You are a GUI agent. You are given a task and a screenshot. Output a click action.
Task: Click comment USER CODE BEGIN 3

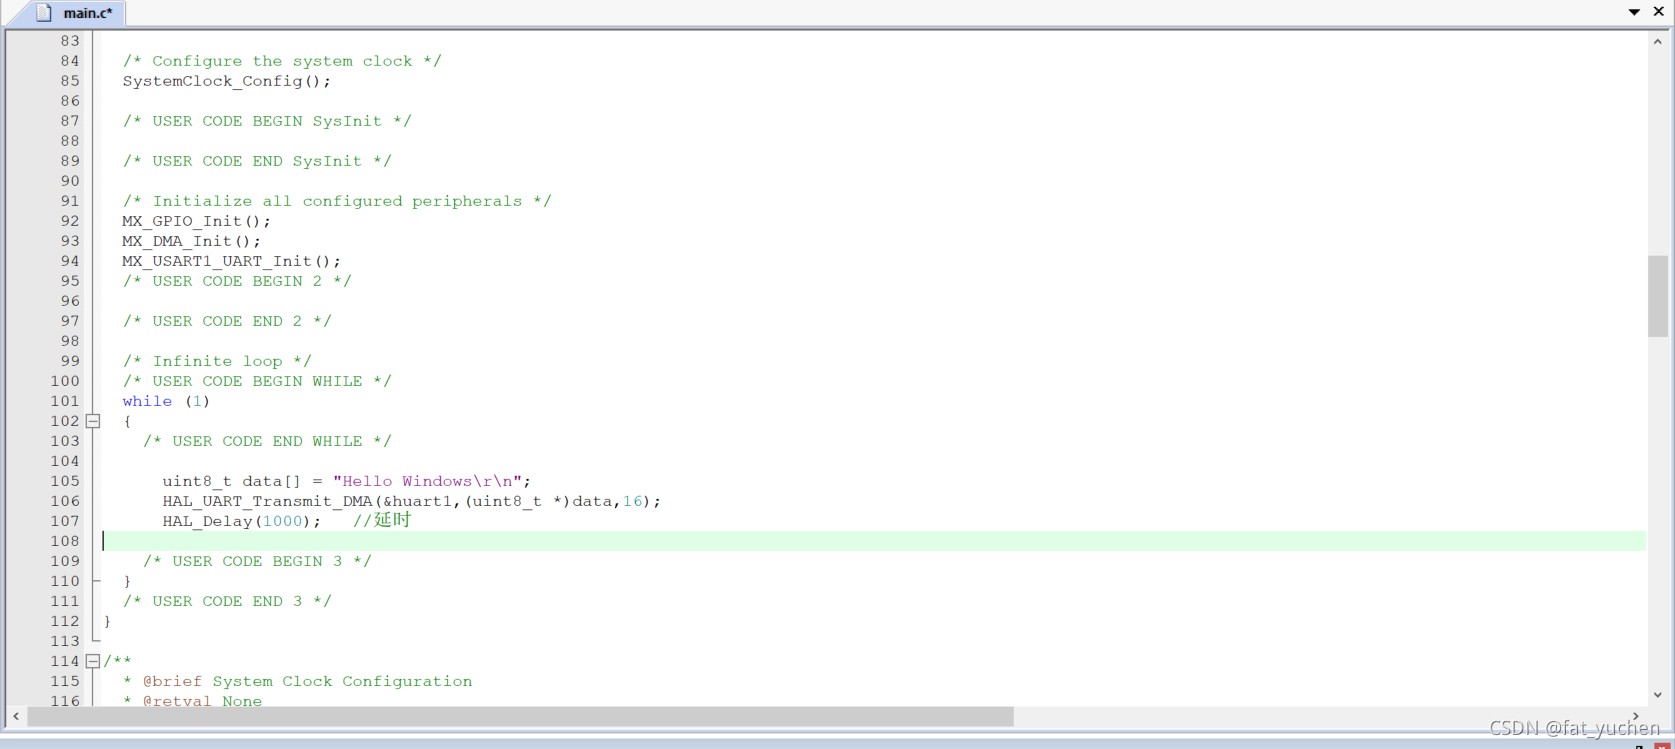[257, 561]
